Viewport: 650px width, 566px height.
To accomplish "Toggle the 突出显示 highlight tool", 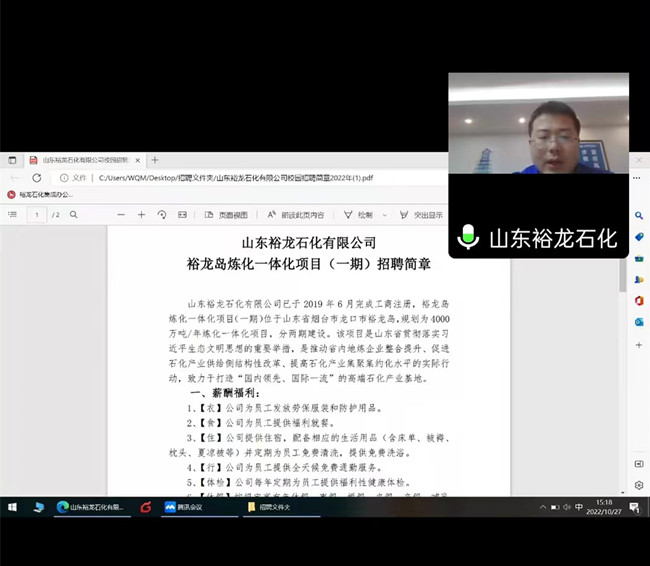I will 422,215.
